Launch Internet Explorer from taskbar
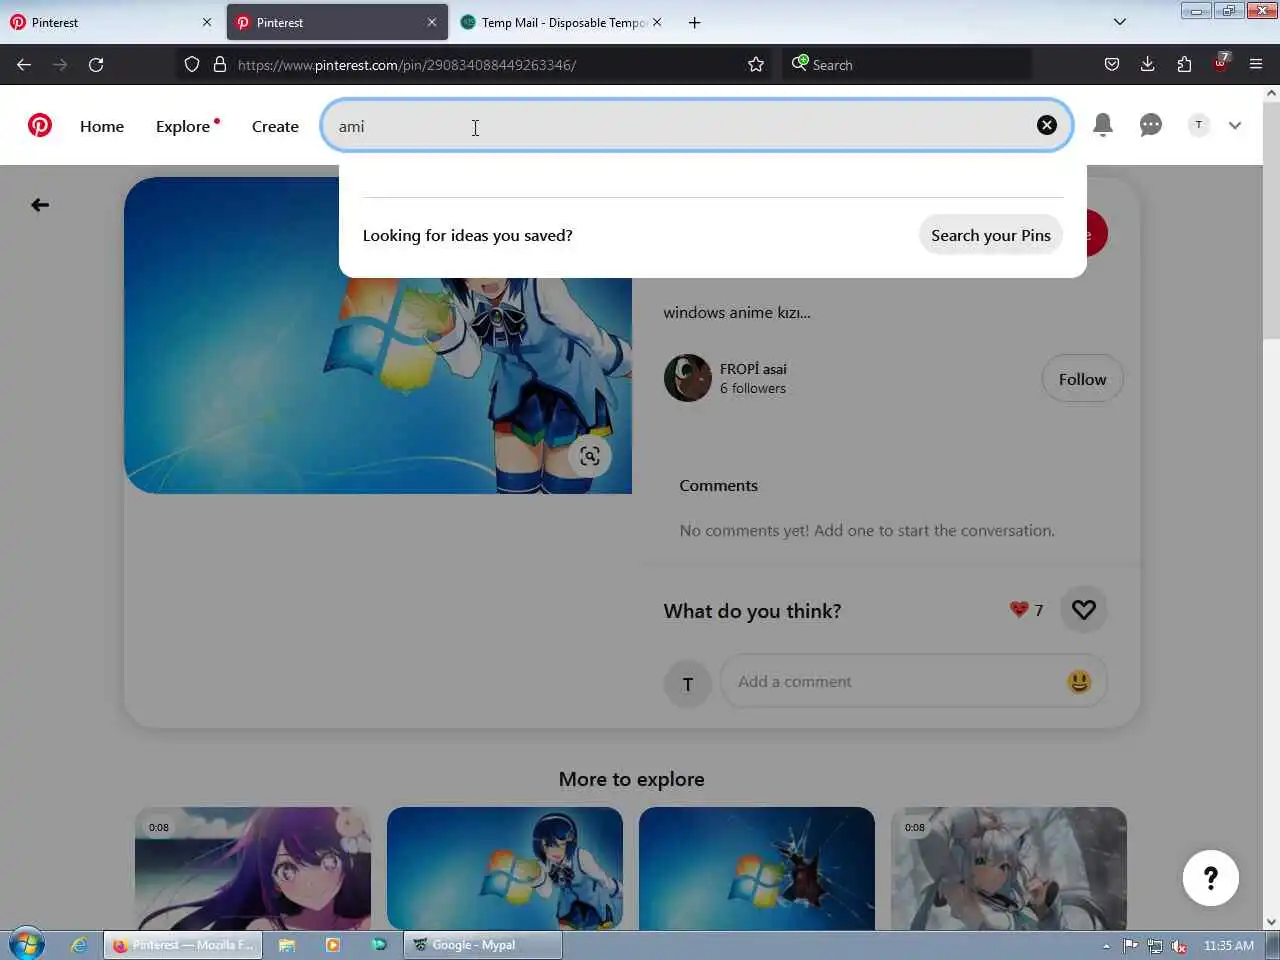 (x=79, y=945)
